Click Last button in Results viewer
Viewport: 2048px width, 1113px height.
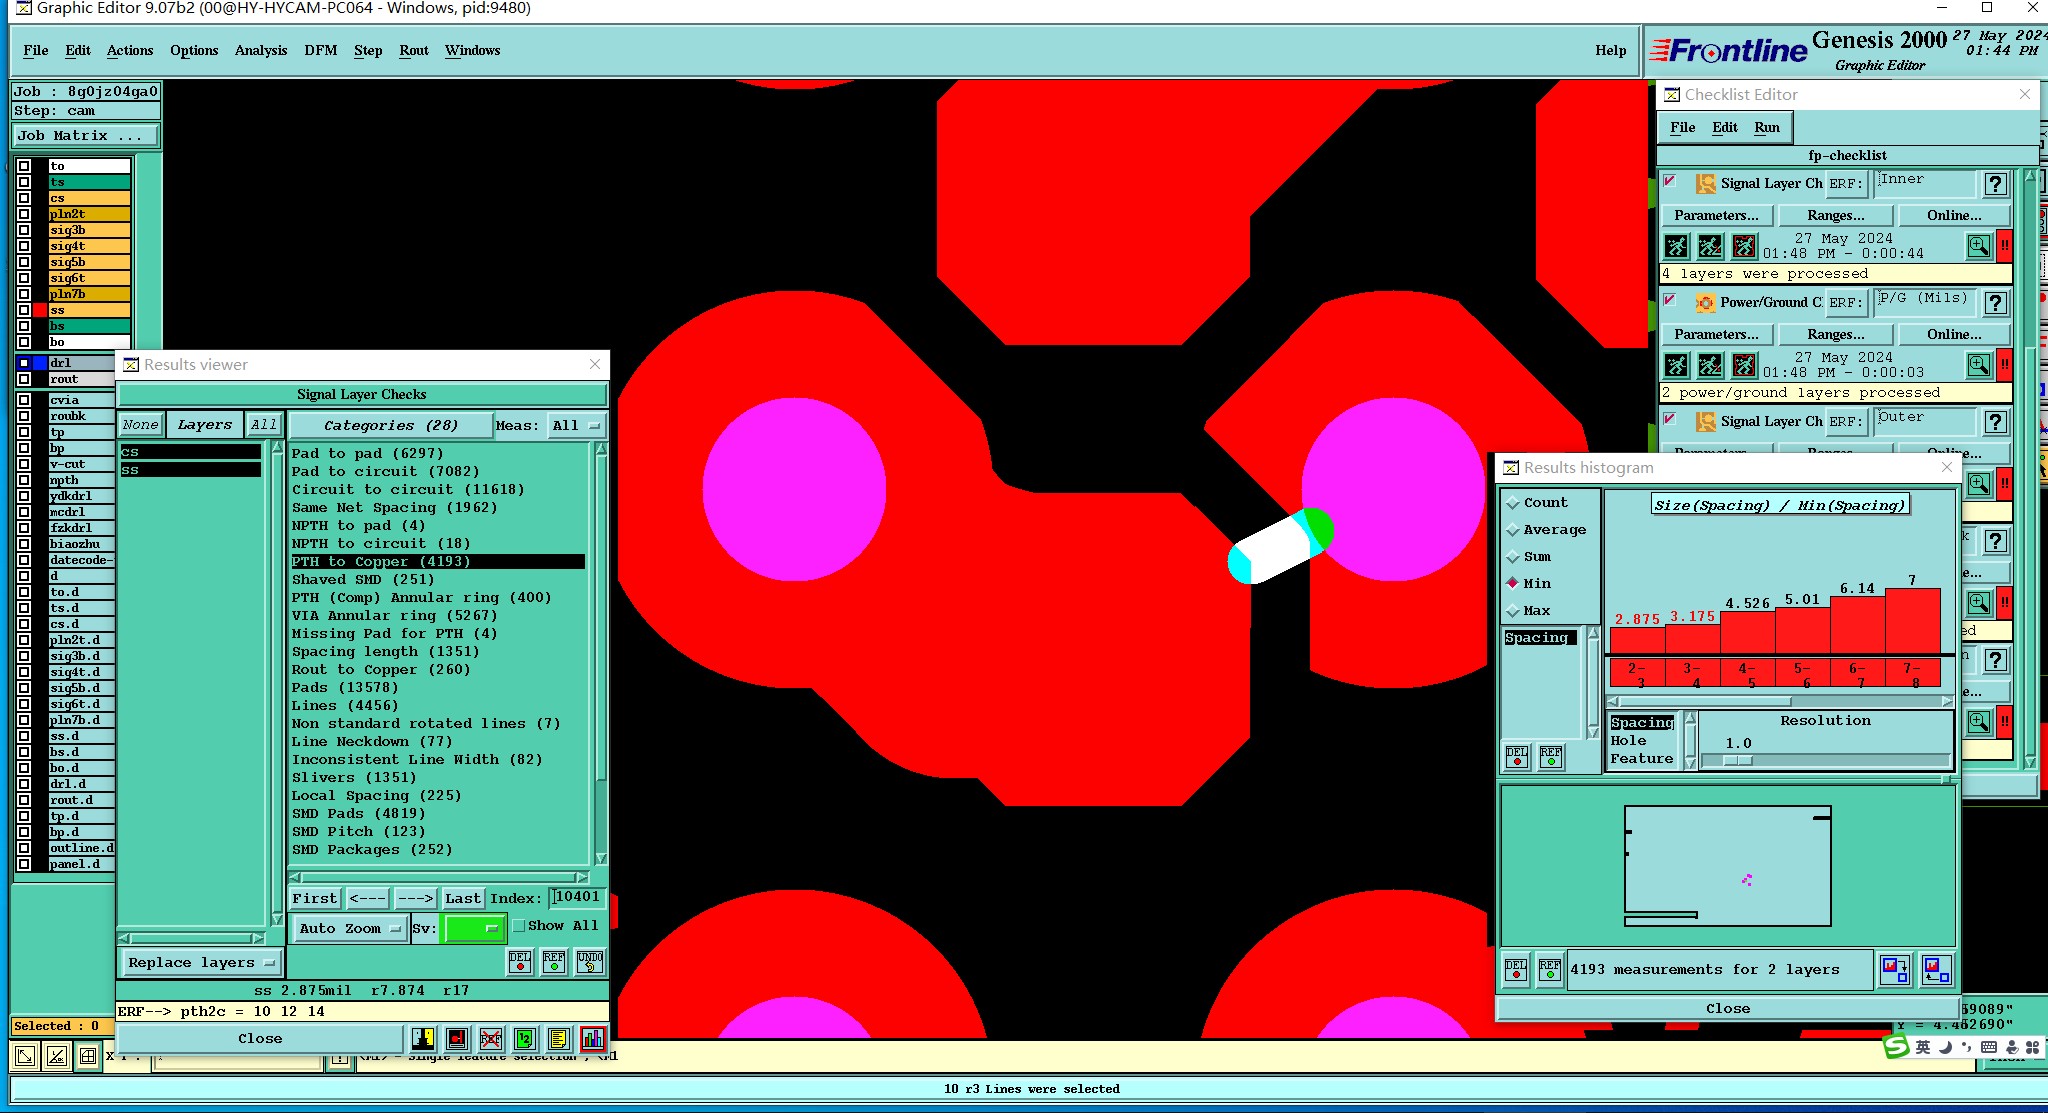(463, 899)
